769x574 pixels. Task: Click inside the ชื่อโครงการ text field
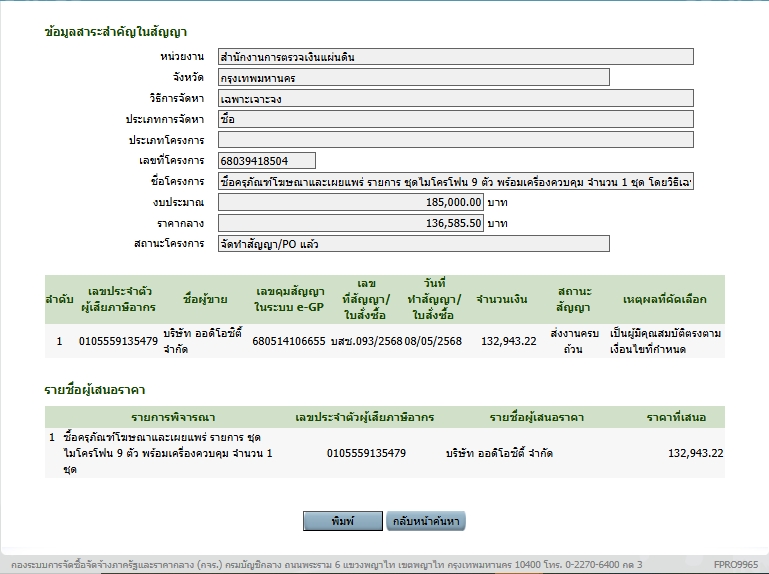(x=455, y=182)
